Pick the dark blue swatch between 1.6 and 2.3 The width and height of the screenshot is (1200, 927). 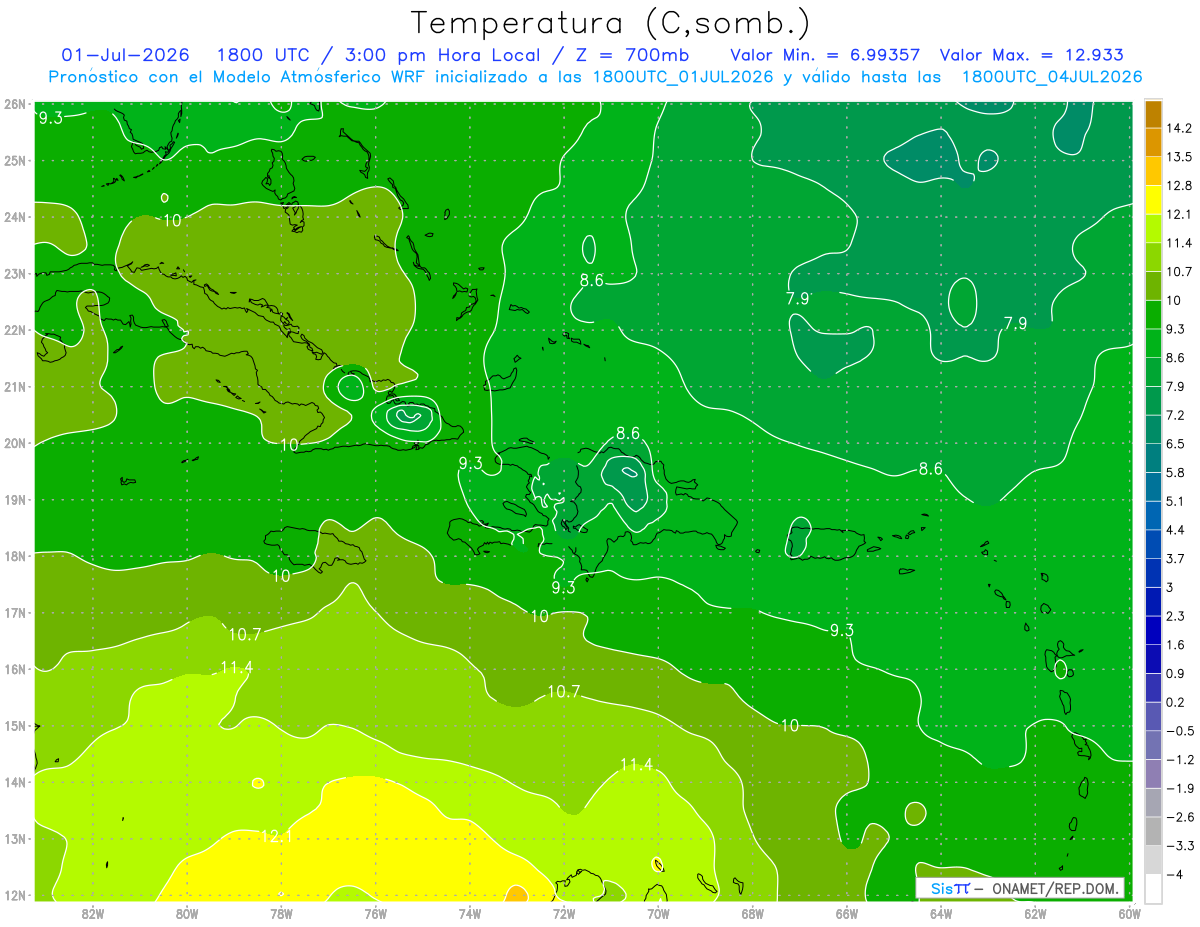[x=1153, y=630]
